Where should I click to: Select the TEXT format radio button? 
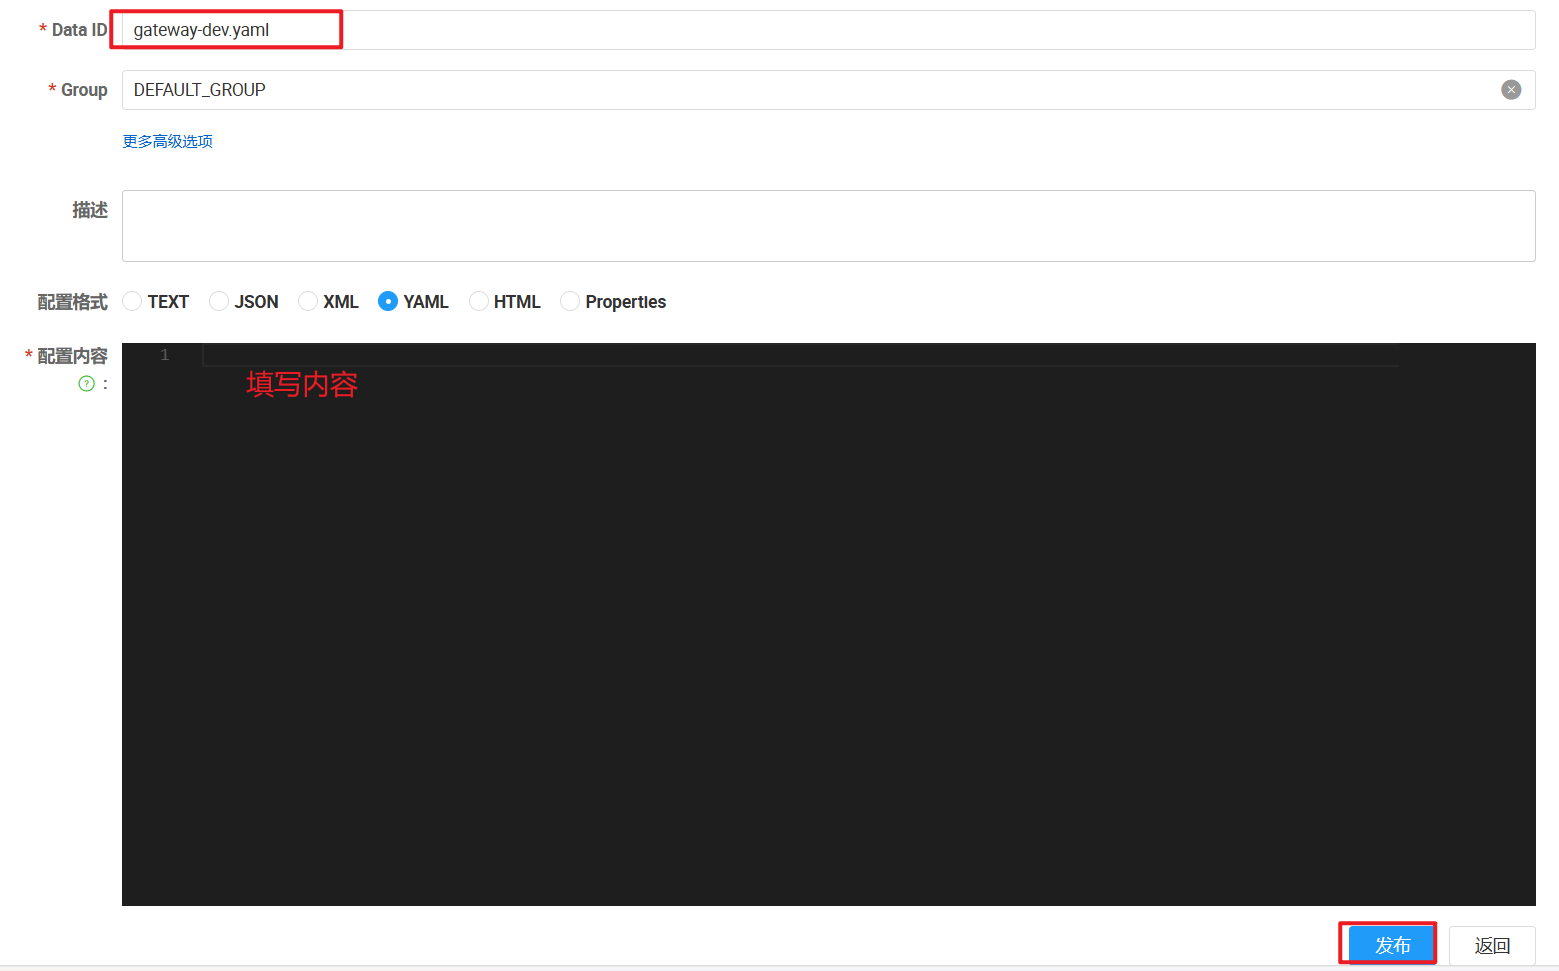(132, 301)
